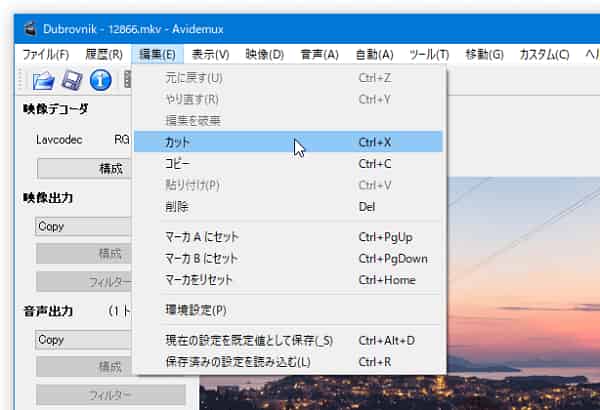Open the 表示(V) menu

(210, 54)
